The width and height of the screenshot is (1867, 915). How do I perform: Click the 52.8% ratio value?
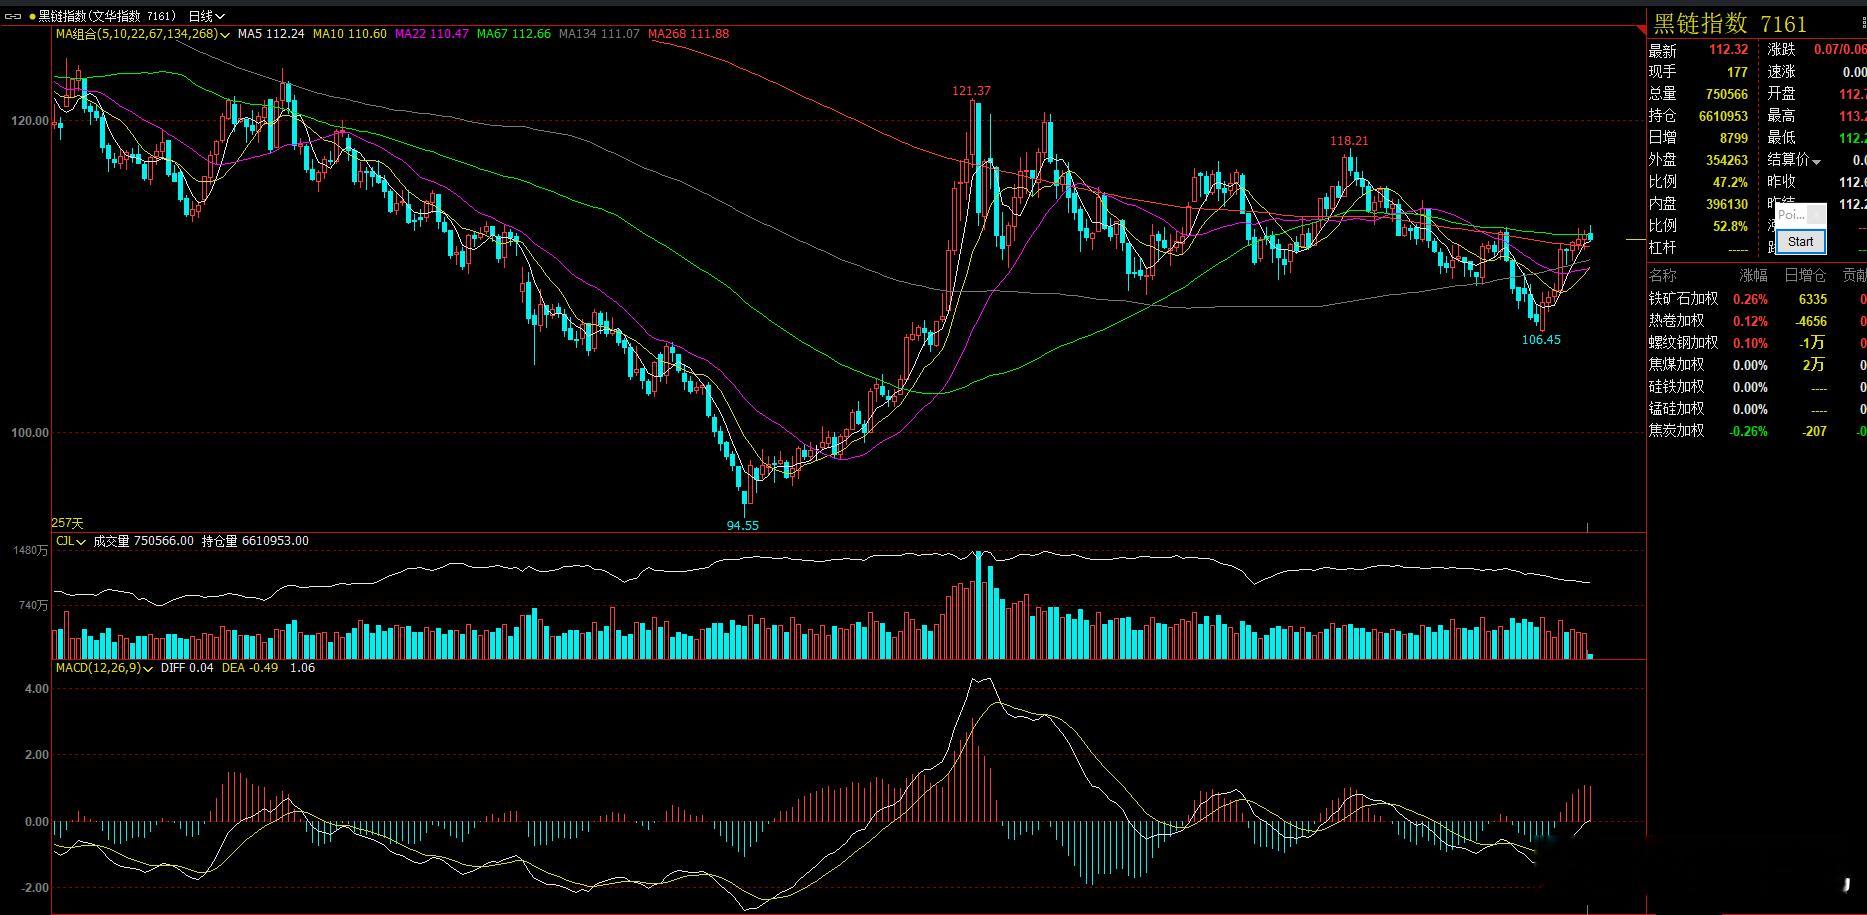[1730, 226]
